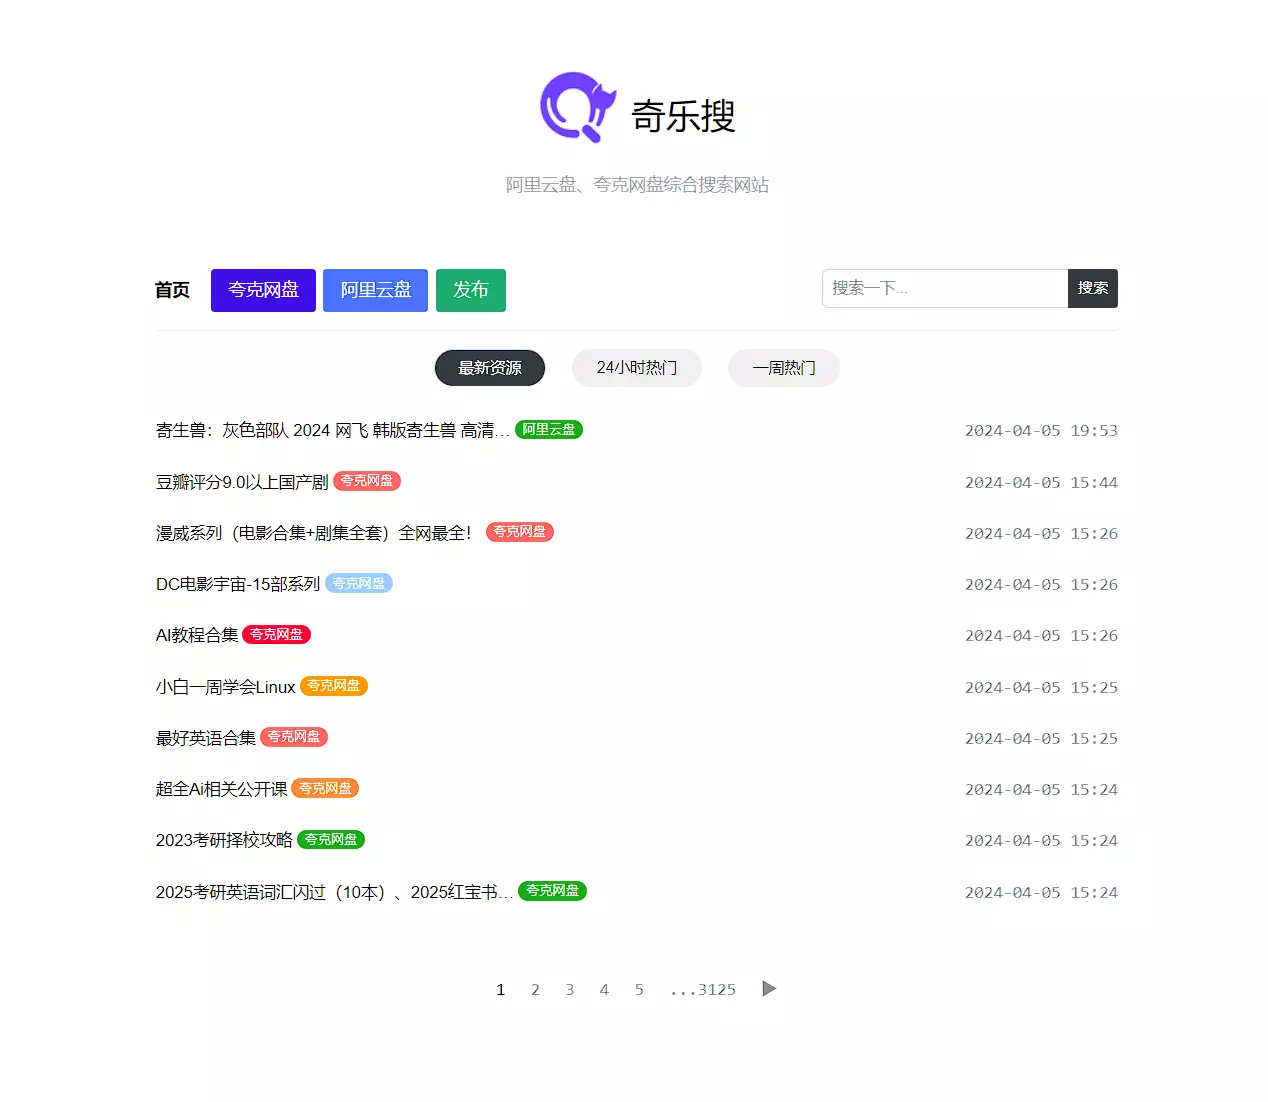Screen dimensions: 1268x1102
Task: Click the dark 搜索 button
Action: click(x=1092, y=288)
